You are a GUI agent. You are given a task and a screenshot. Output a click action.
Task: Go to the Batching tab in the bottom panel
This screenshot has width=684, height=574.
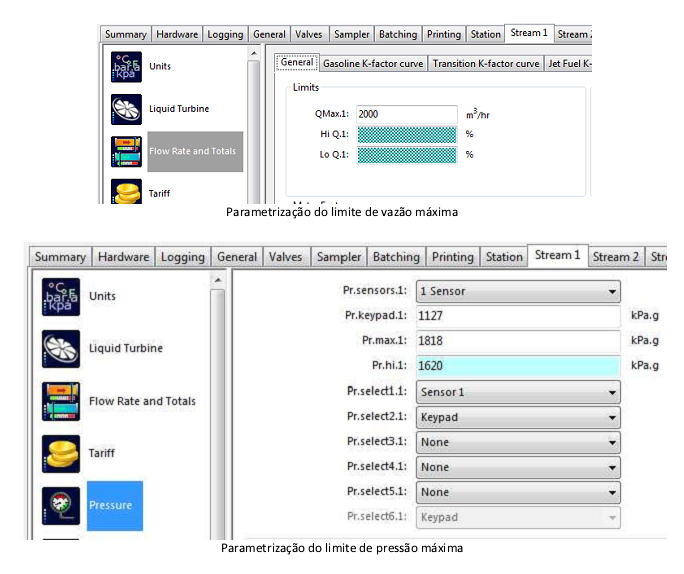coord(397,257)
